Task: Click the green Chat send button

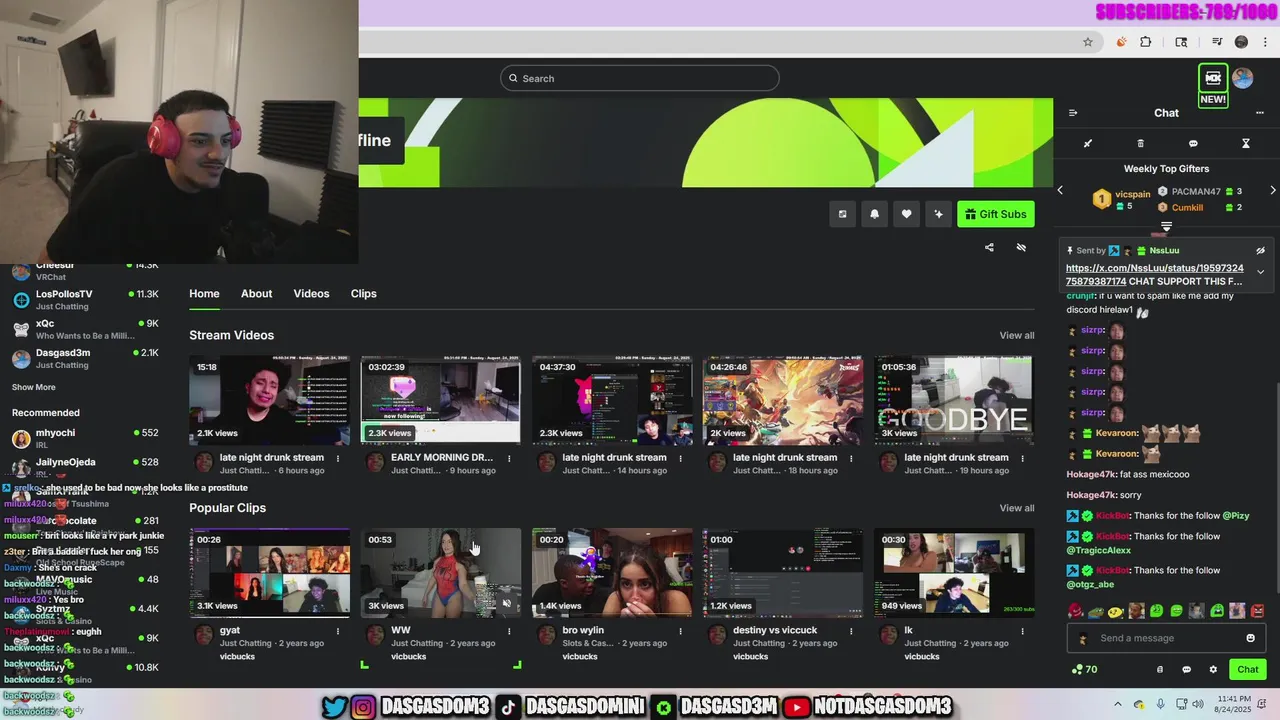Action: pyautogui.click(x=1248, y=670)
